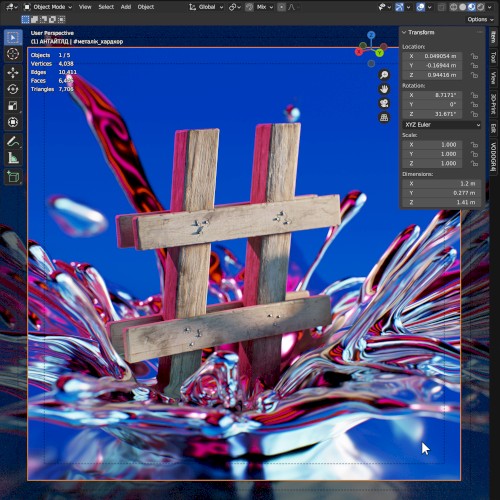Click the zoom magnifier viewport icon
Viewport: 500px width, 500px height.
384,75
